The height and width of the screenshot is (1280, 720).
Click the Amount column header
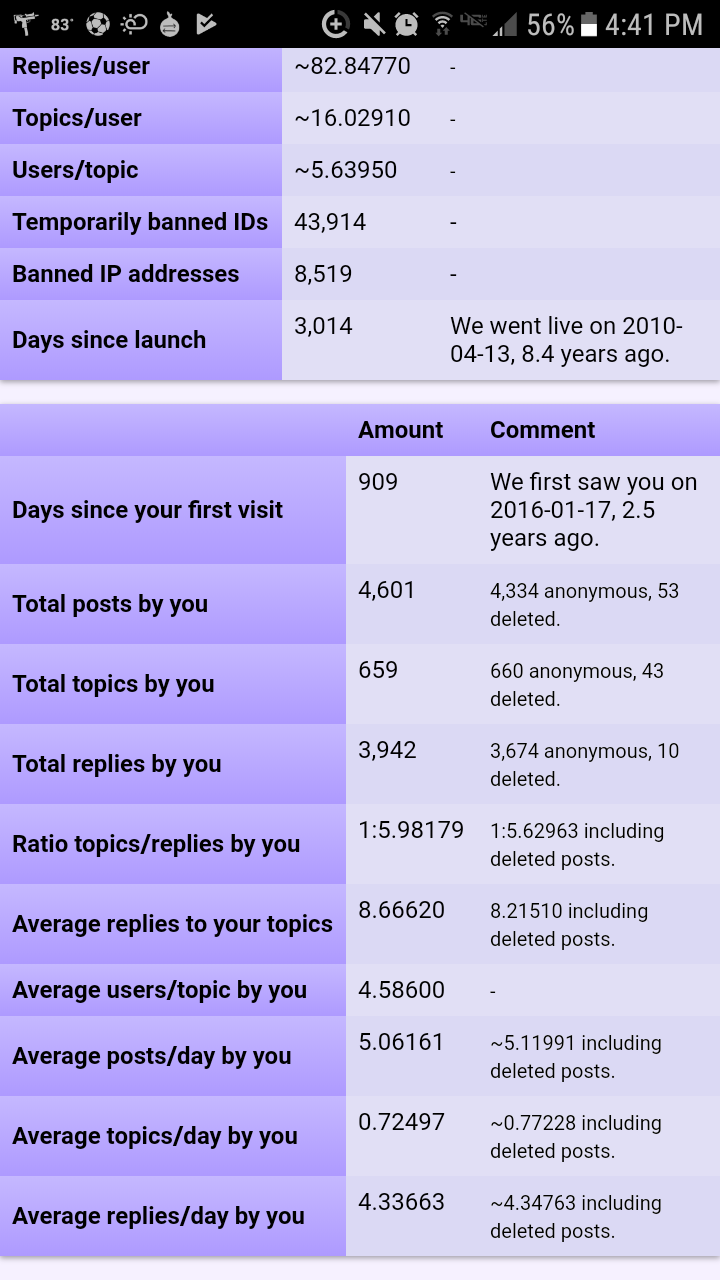tap(400, 430)
